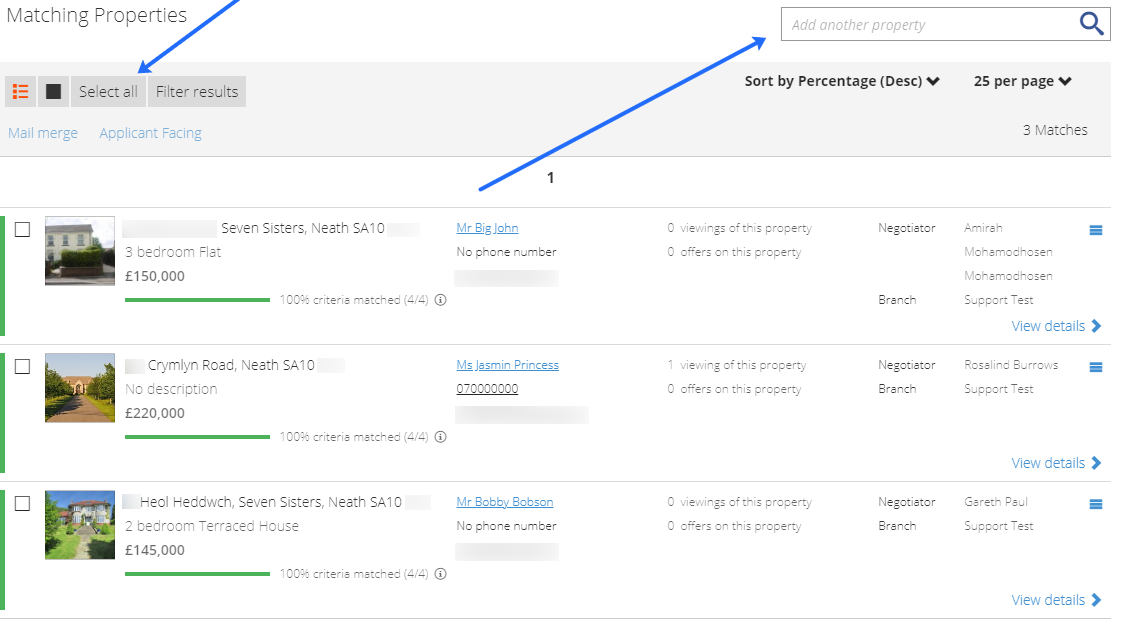Show criteria info for Heol Heddwch property

click(441, 574)
